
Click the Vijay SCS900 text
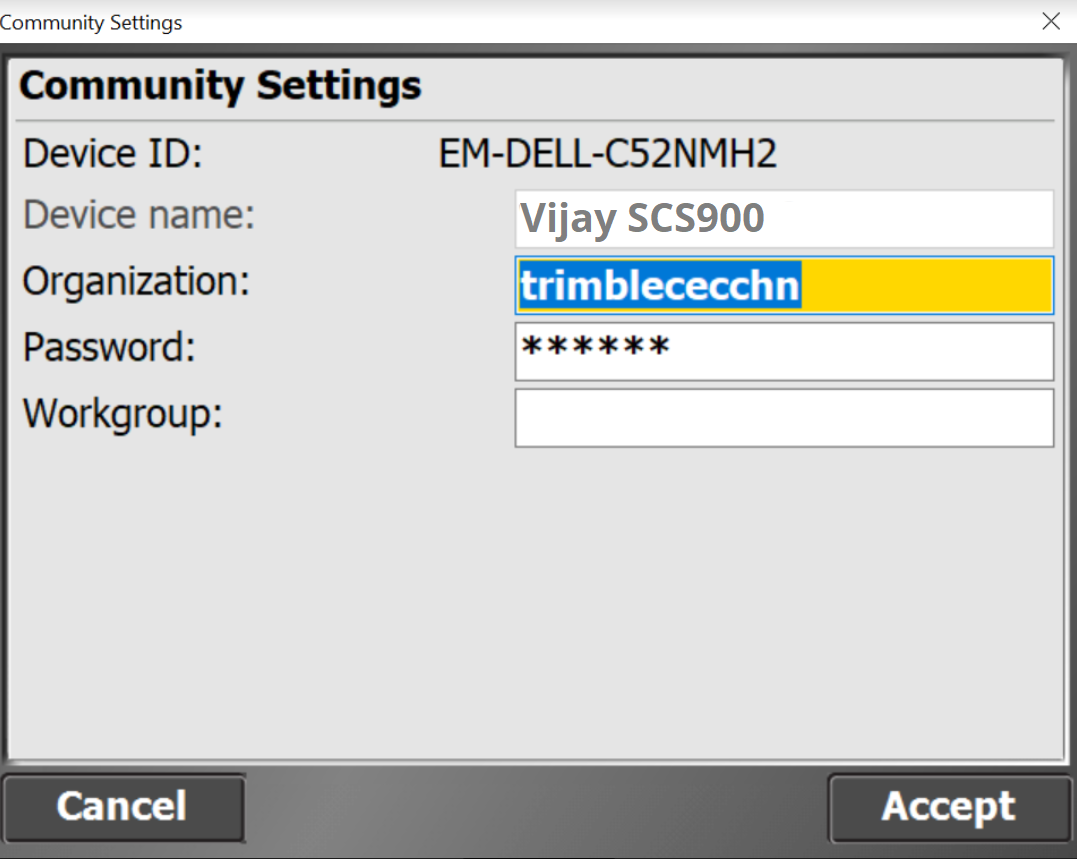[x=642, y=218]
